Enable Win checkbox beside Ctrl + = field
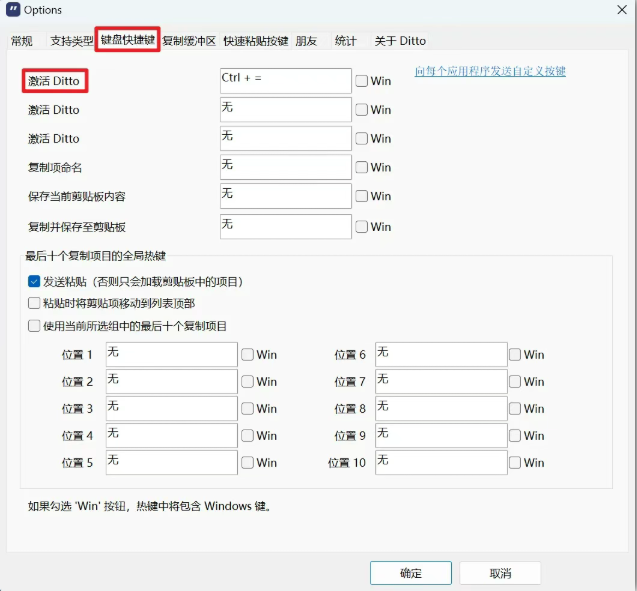This screenshot has height=591, width=637. click(x=361, y=81)
